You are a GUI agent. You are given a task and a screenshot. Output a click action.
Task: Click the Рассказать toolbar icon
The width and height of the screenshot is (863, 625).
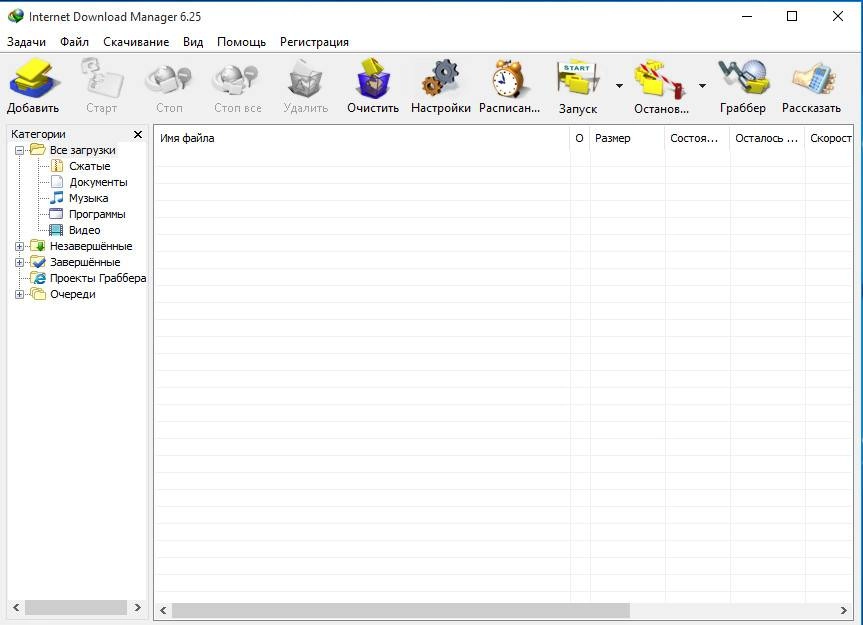pos(812,79)
